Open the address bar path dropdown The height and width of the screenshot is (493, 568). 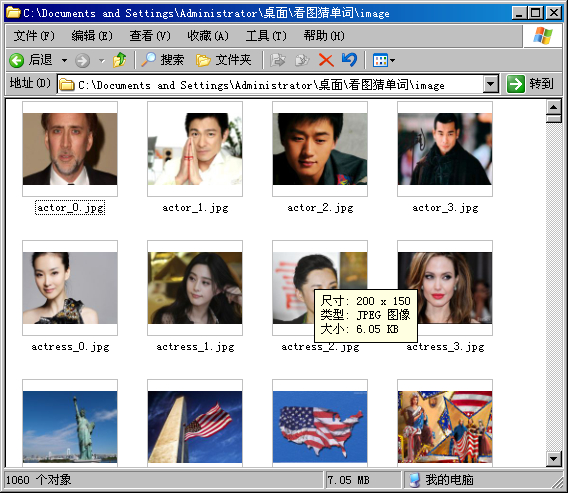490,84
